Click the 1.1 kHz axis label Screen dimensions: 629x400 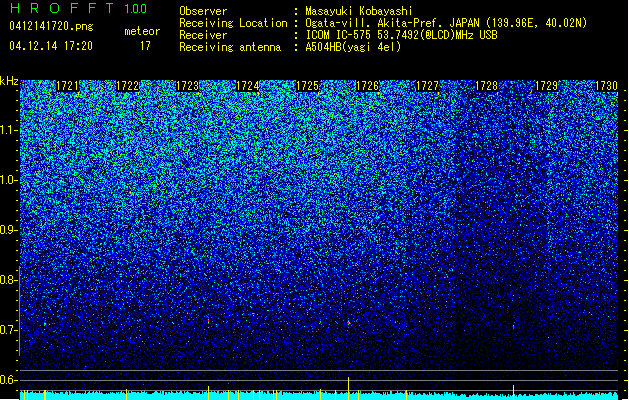click(x=9, y=130)
